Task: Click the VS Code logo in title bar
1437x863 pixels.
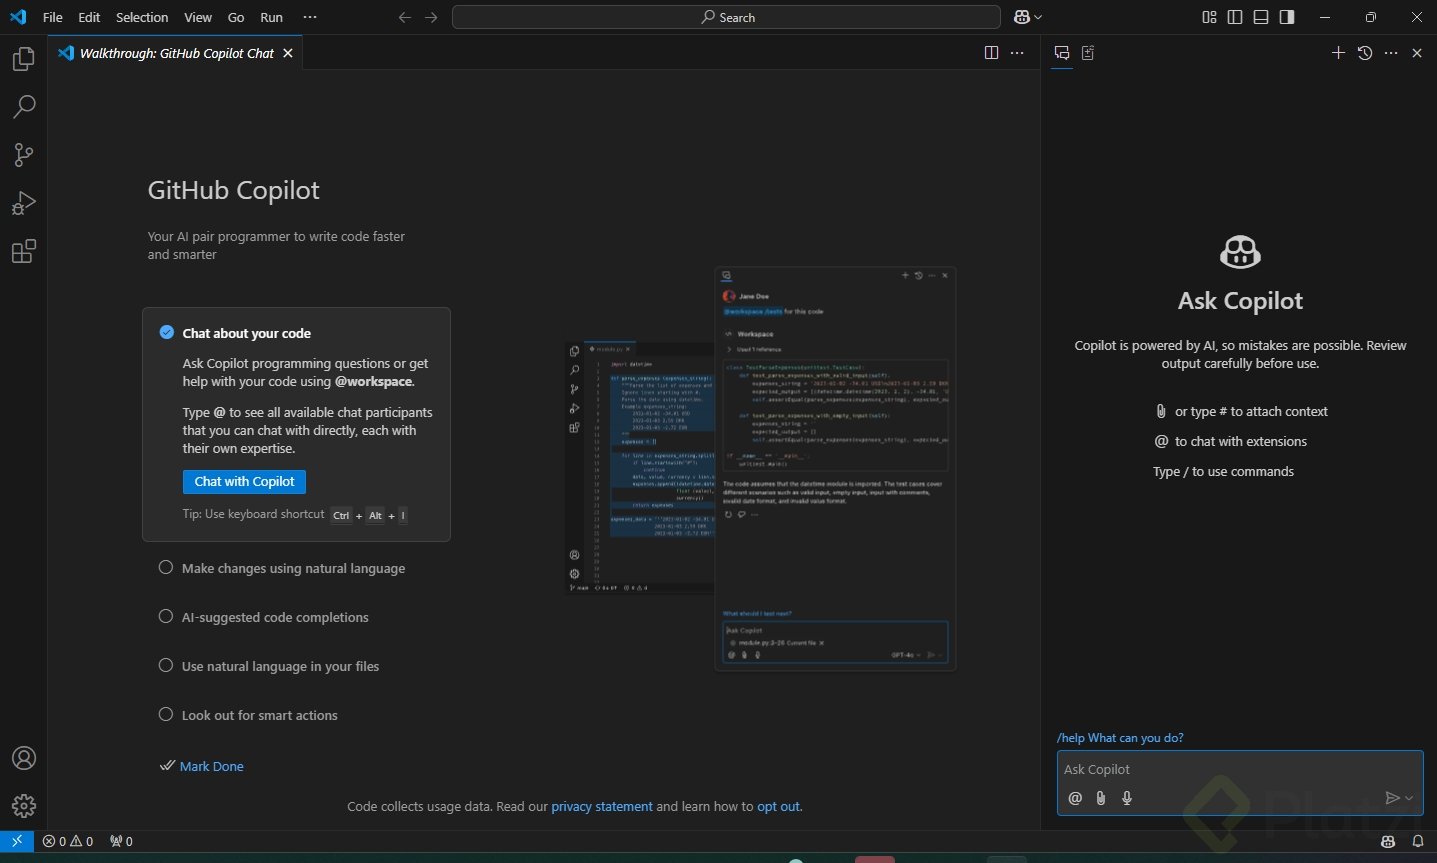Action: click(18, 17)
